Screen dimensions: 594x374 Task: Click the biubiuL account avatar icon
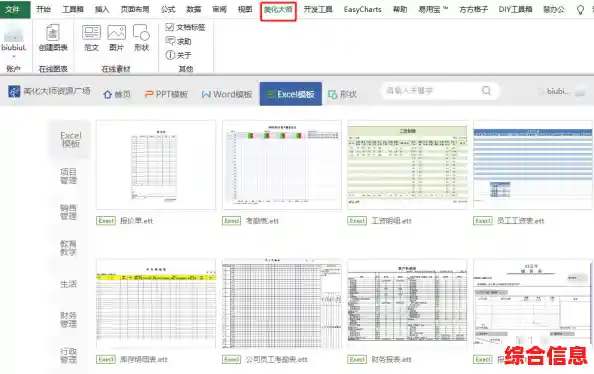13,34
